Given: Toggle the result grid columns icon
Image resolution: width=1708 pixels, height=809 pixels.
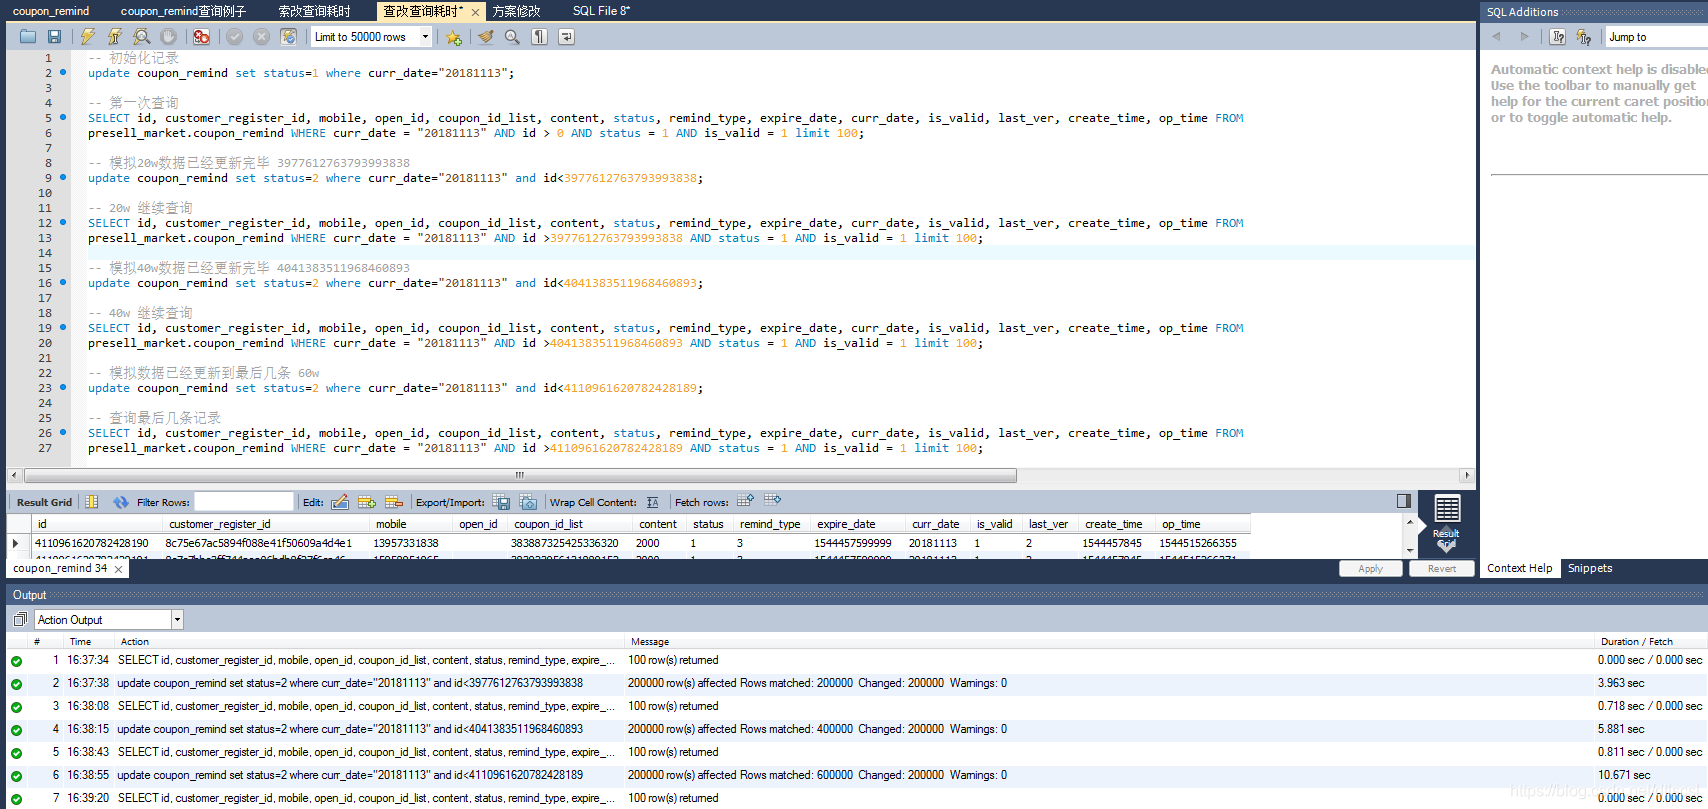Looking at the screenshot, I should point(92,502).
